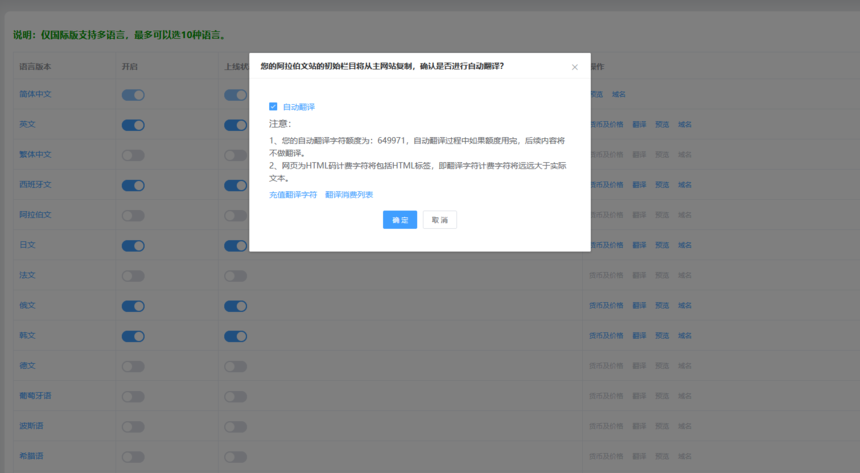Close the auto-translate dialog with the X
Screen dimensions: 860x473
point(574,67)
